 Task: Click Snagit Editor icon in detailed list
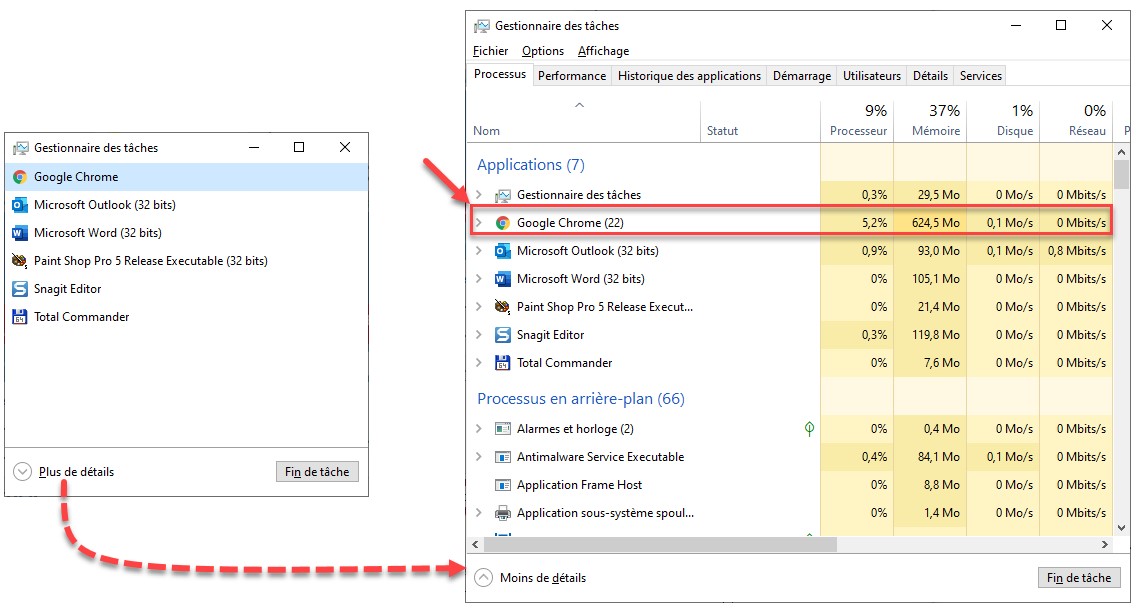pyautogui.click(x=503, y=335)
